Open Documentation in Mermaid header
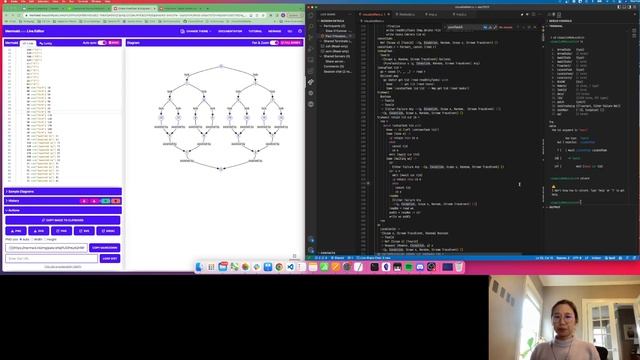The width and height of the screenshot is (640, 360). [x=230, y=31]
